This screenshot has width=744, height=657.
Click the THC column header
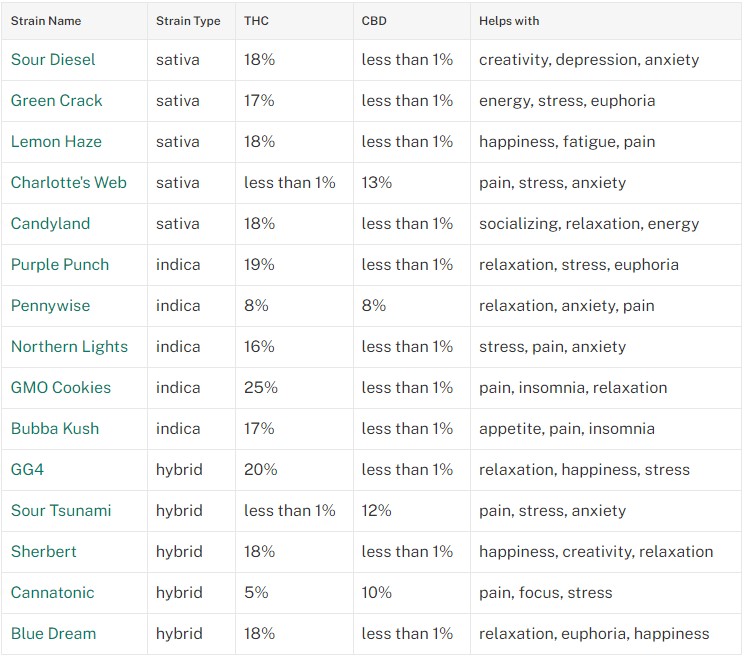256,21
